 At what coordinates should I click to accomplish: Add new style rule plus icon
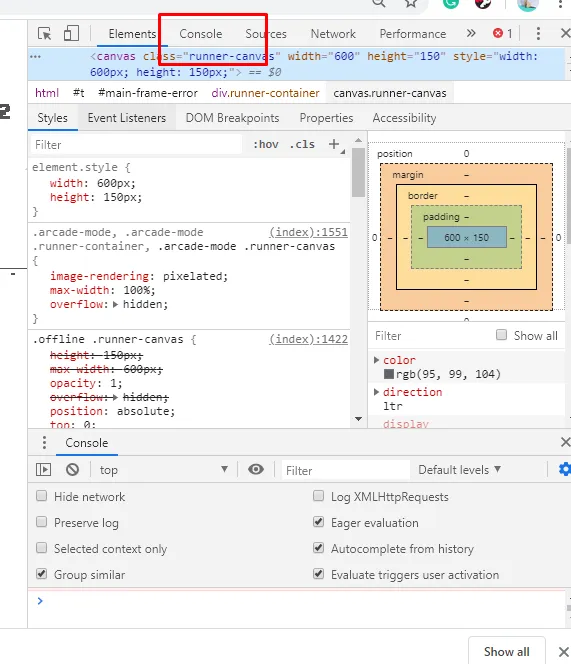(334, 144)
